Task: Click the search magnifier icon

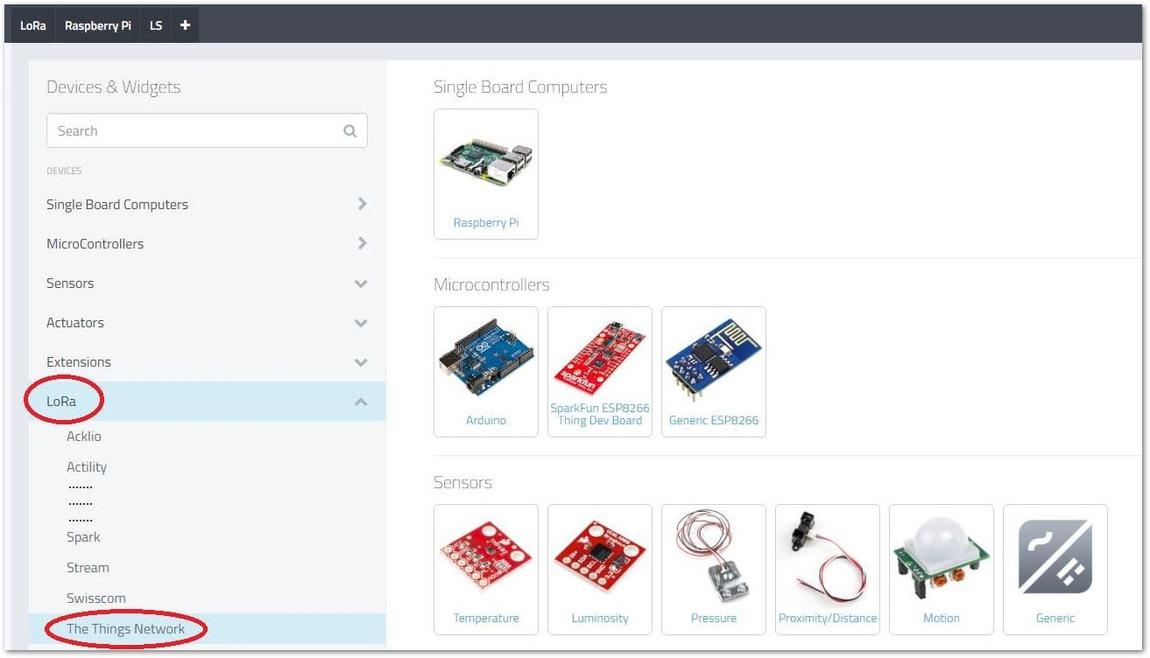Action: [x=350, y=131]
